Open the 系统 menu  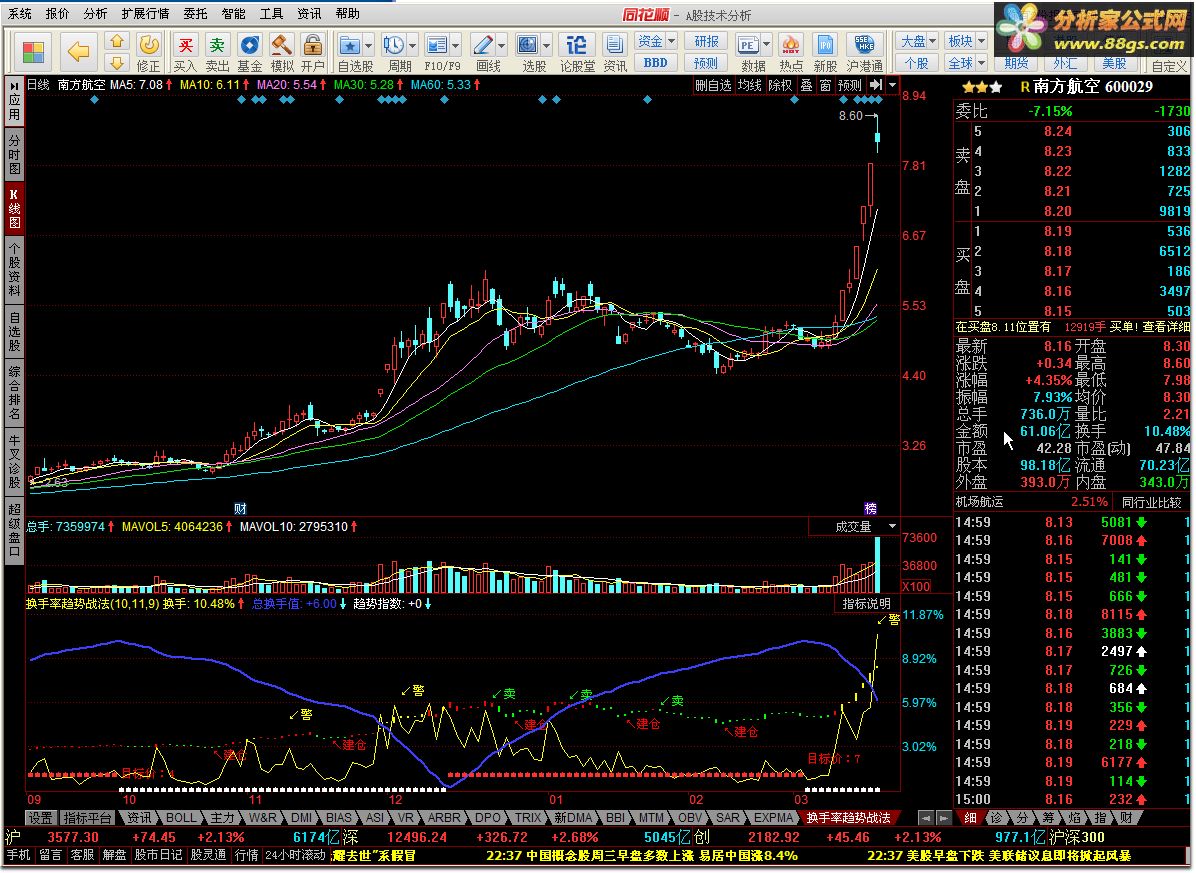pyautogui.click(x=19, y=14)
